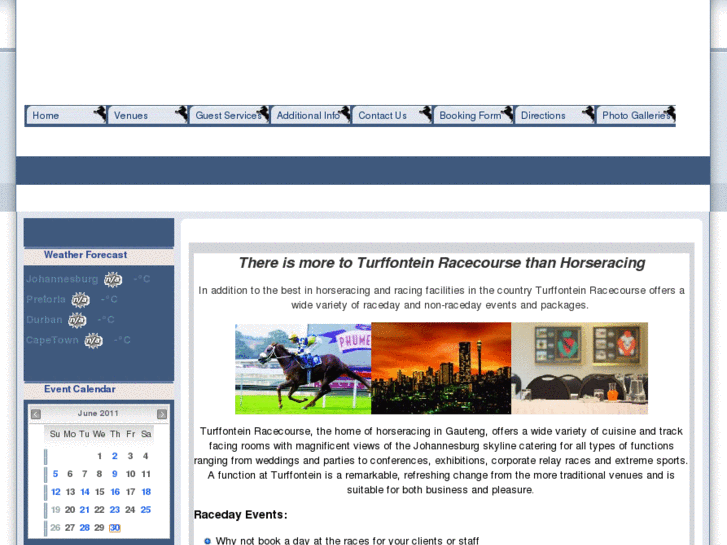Viewport: 727px width, 545px height.
Task: Select June 21 in the calendar
Action: (84, 510)
